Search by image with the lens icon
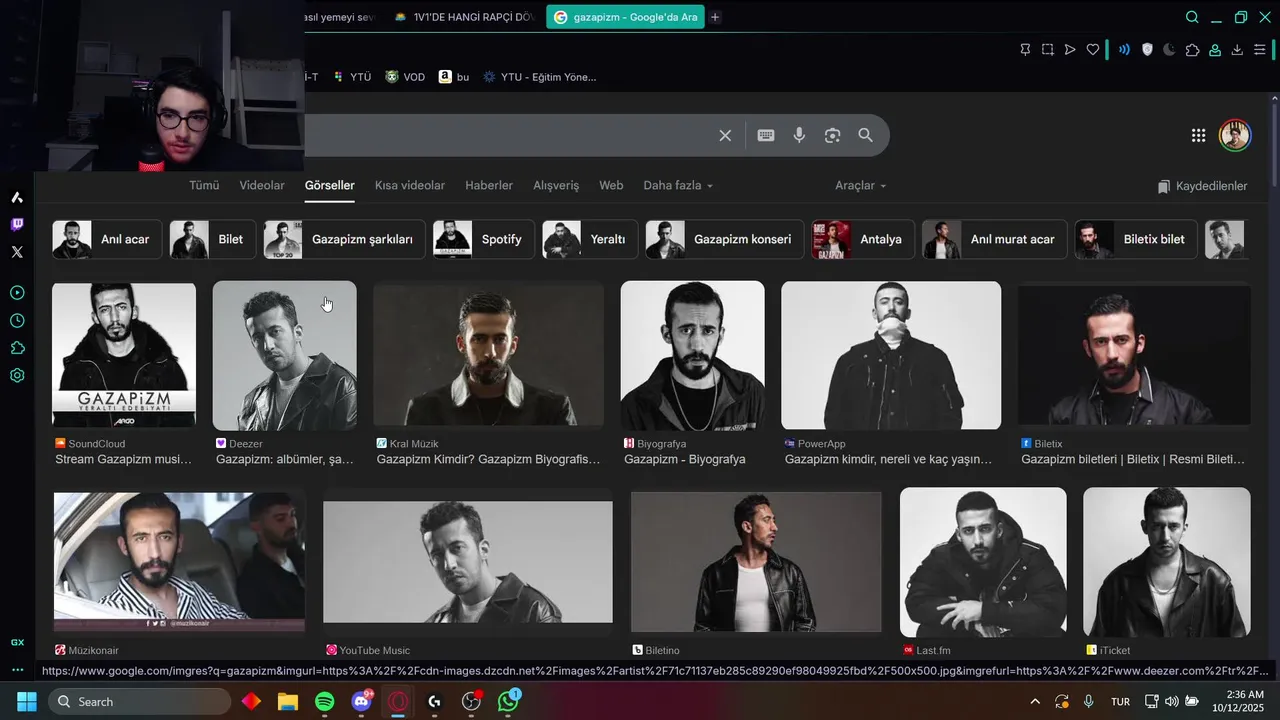 click(x=832, y=135)
